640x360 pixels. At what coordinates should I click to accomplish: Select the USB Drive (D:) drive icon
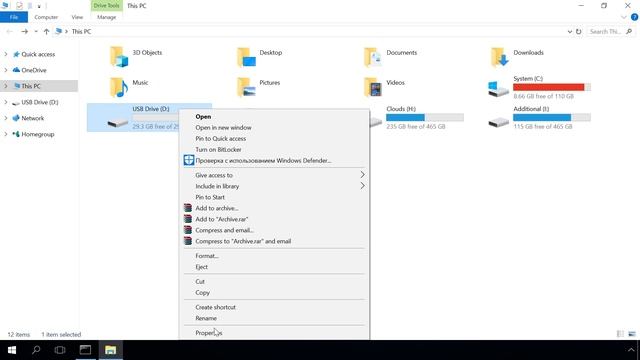(118, 122)
